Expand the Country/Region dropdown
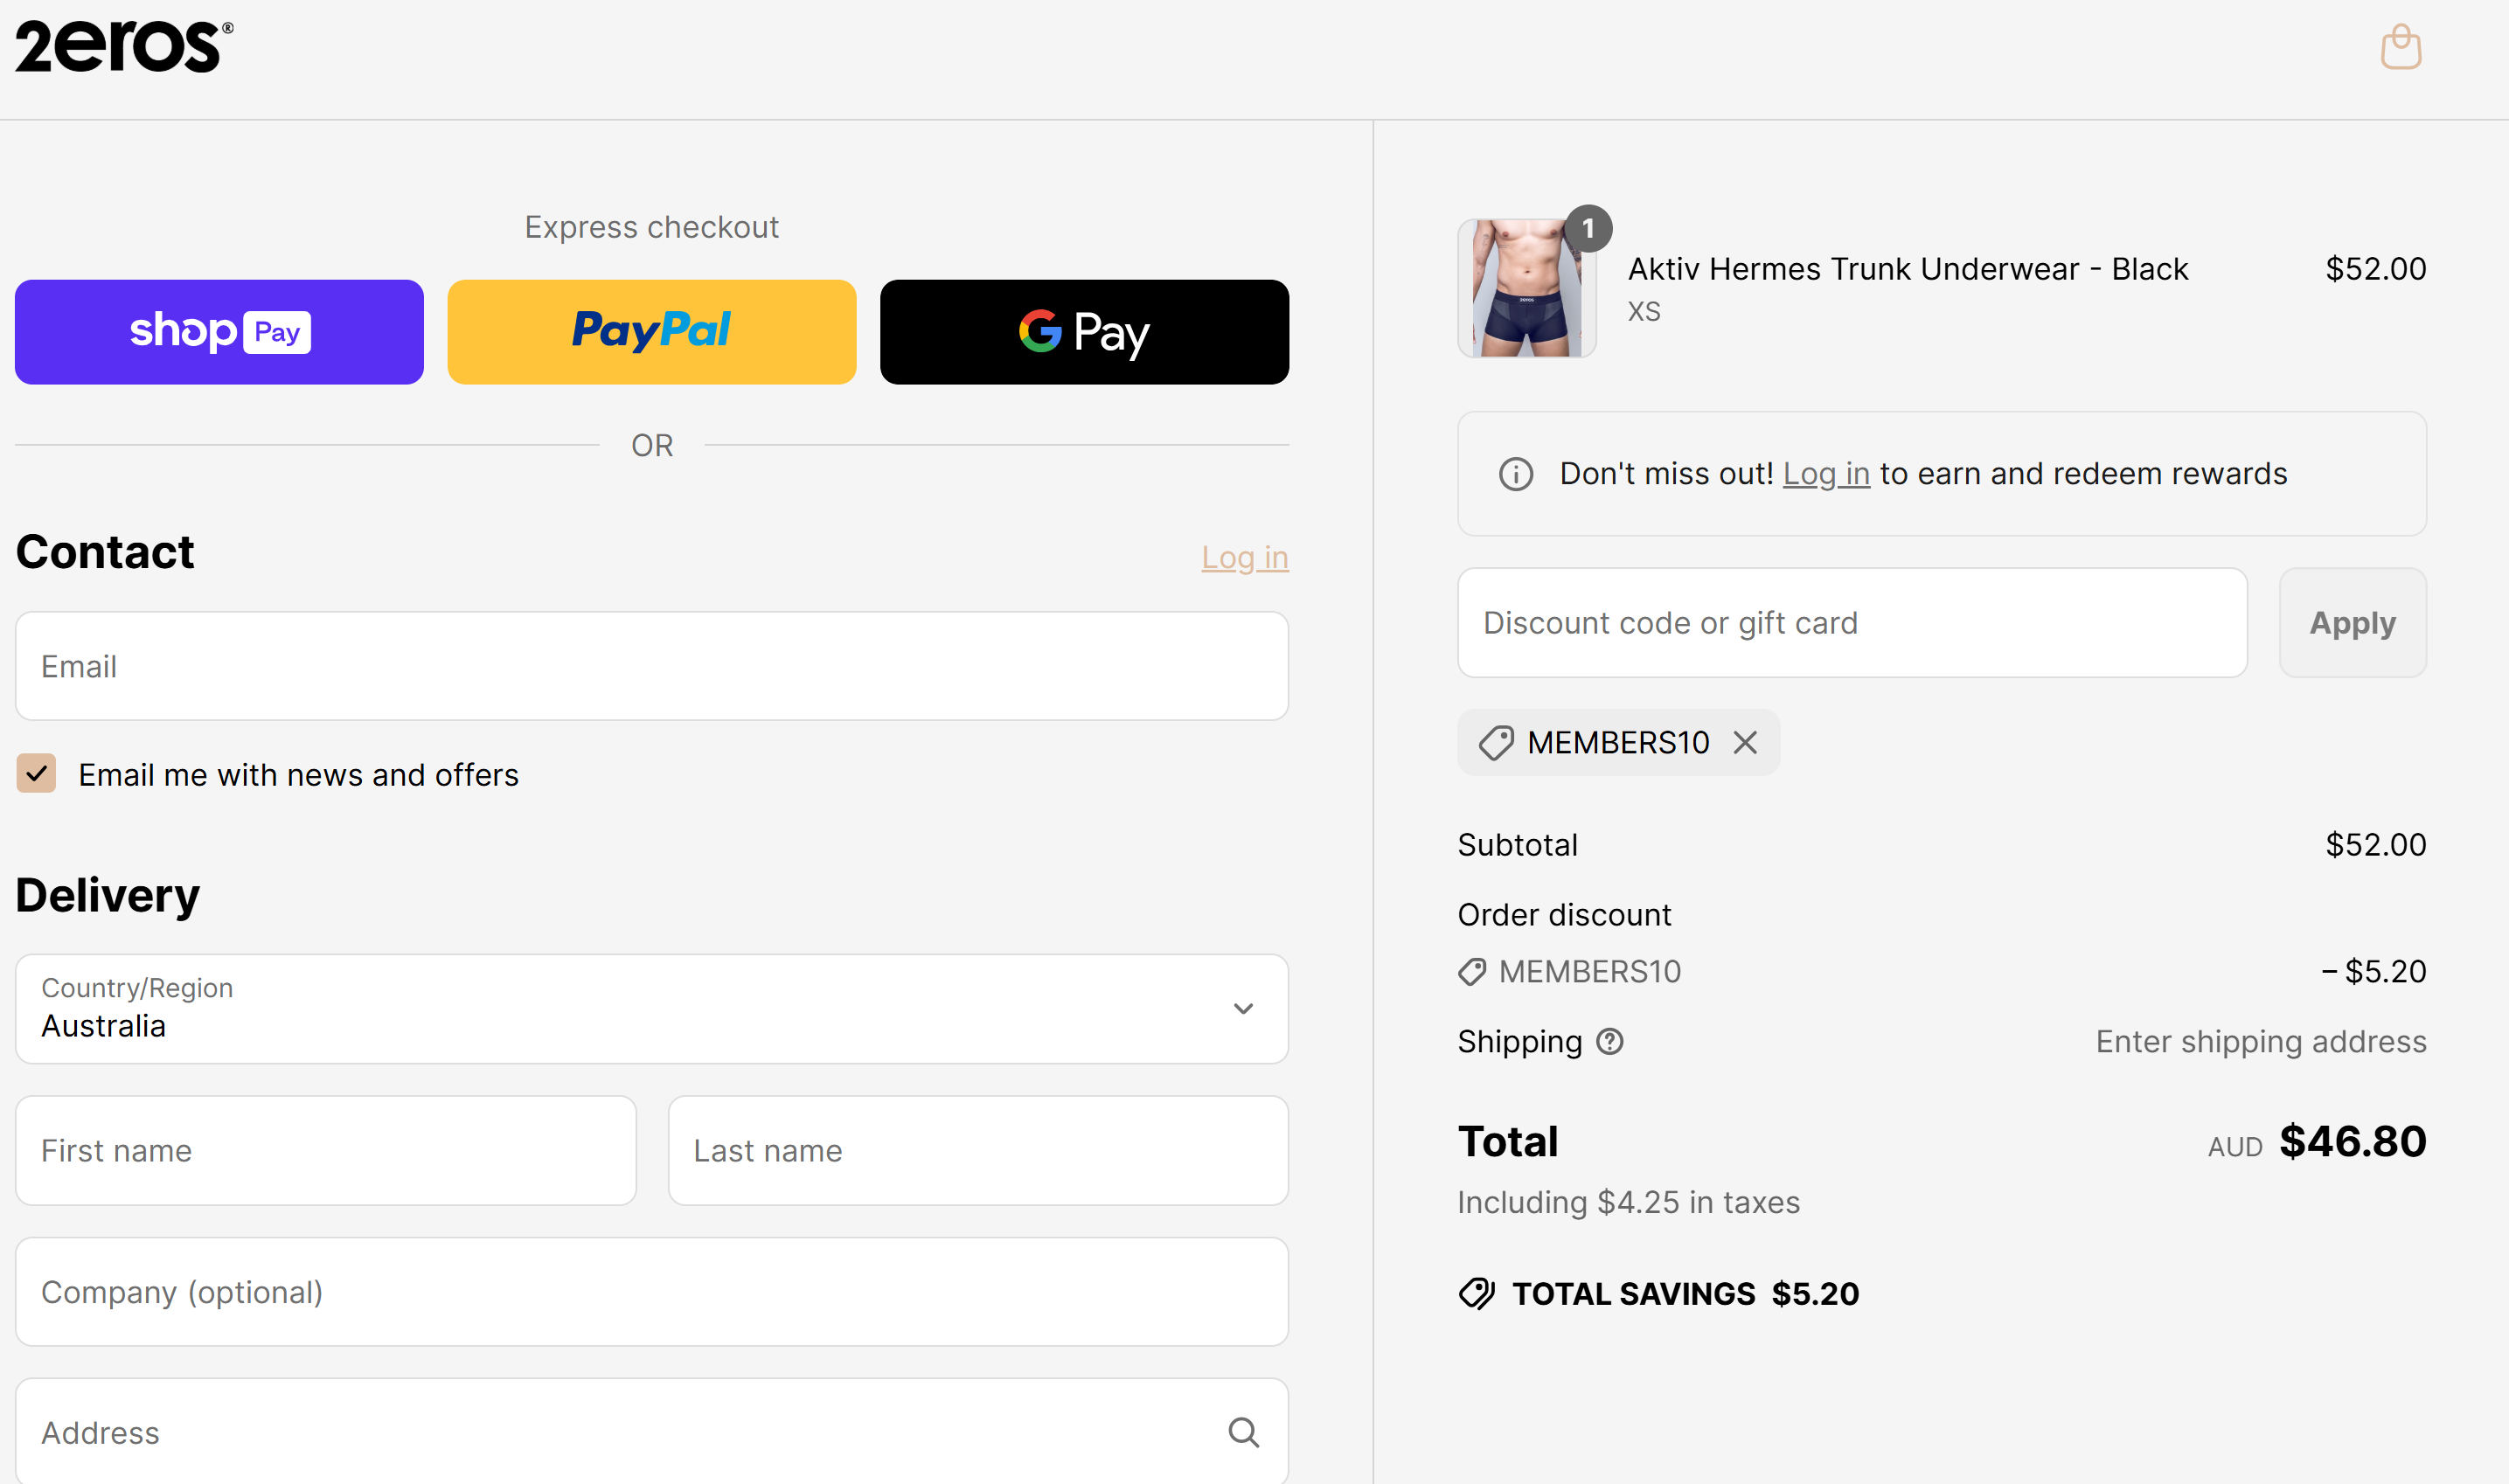The image size is (2509, 1484). click(652, 1008)
